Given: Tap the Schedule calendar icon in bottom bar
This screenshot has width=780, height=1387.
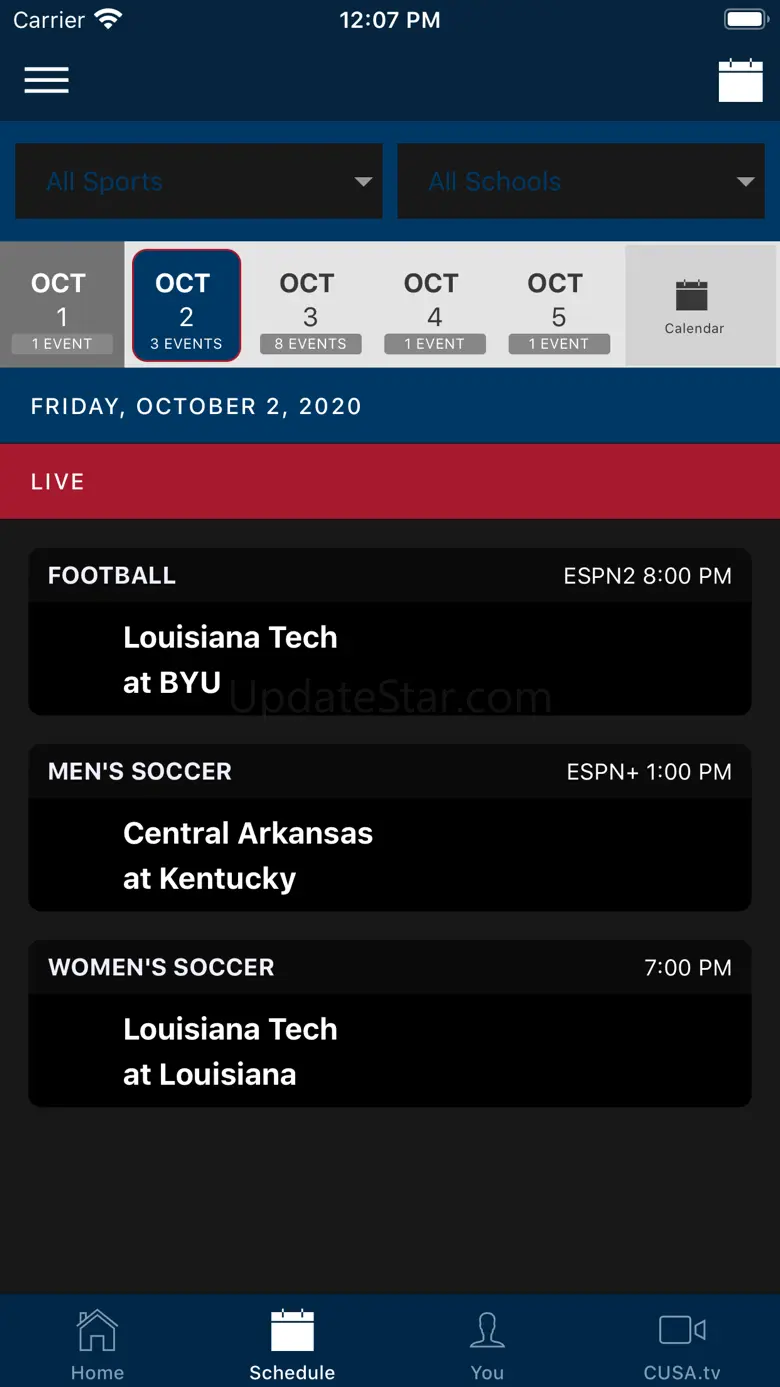Looking at the screenshot, I should [x=292, y=1331].
